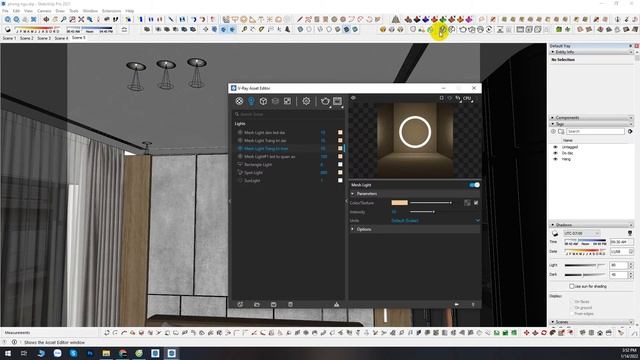Click the texture slot checker icon for Color/Texture
Viewport: 640px width, 360px height.
tap(467, 203)
